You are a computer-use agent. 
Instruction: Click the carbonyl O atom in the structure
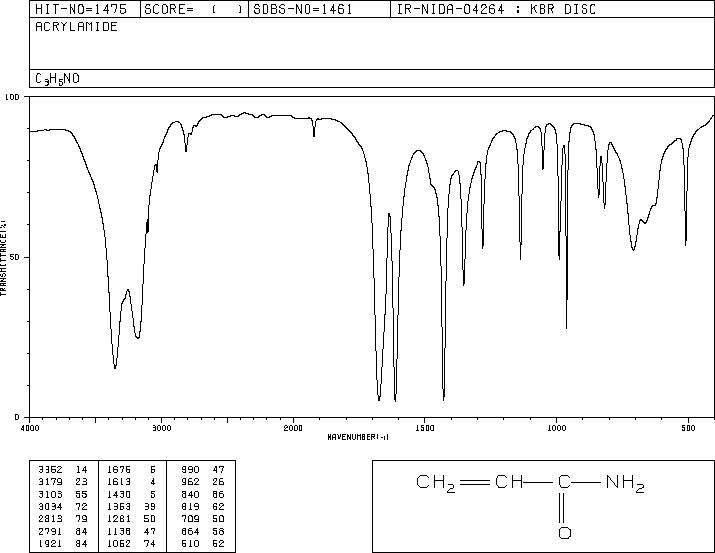tap(565, 533)
